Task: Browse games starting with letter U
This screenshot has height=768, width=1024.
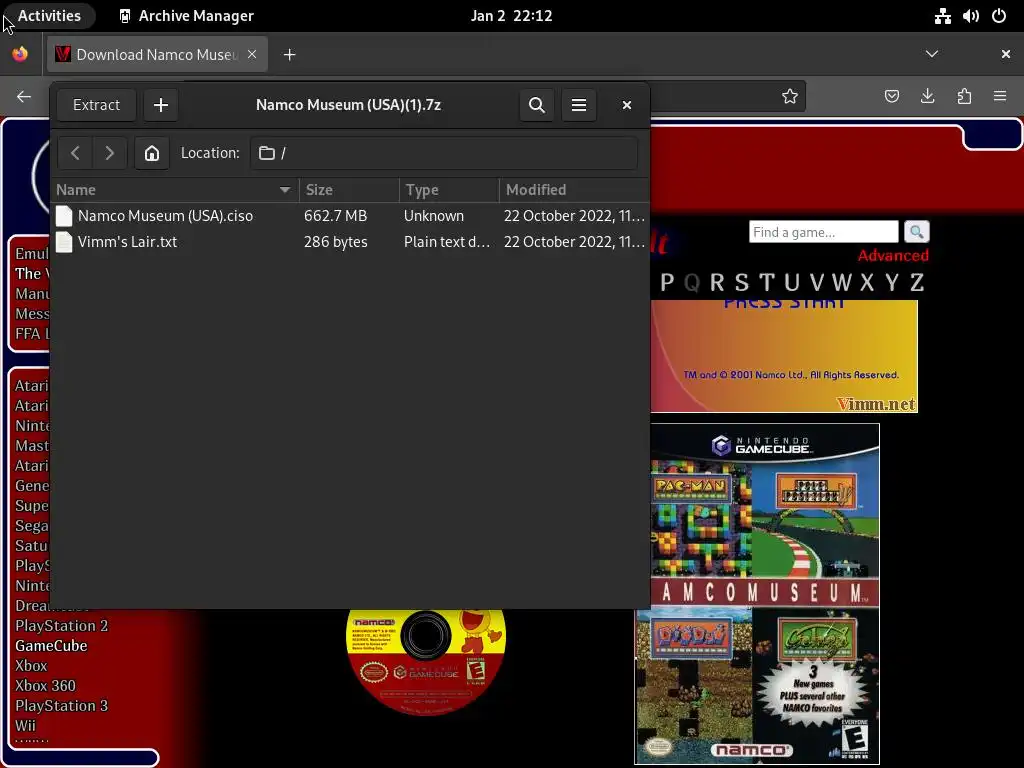Action: point(792,283)
